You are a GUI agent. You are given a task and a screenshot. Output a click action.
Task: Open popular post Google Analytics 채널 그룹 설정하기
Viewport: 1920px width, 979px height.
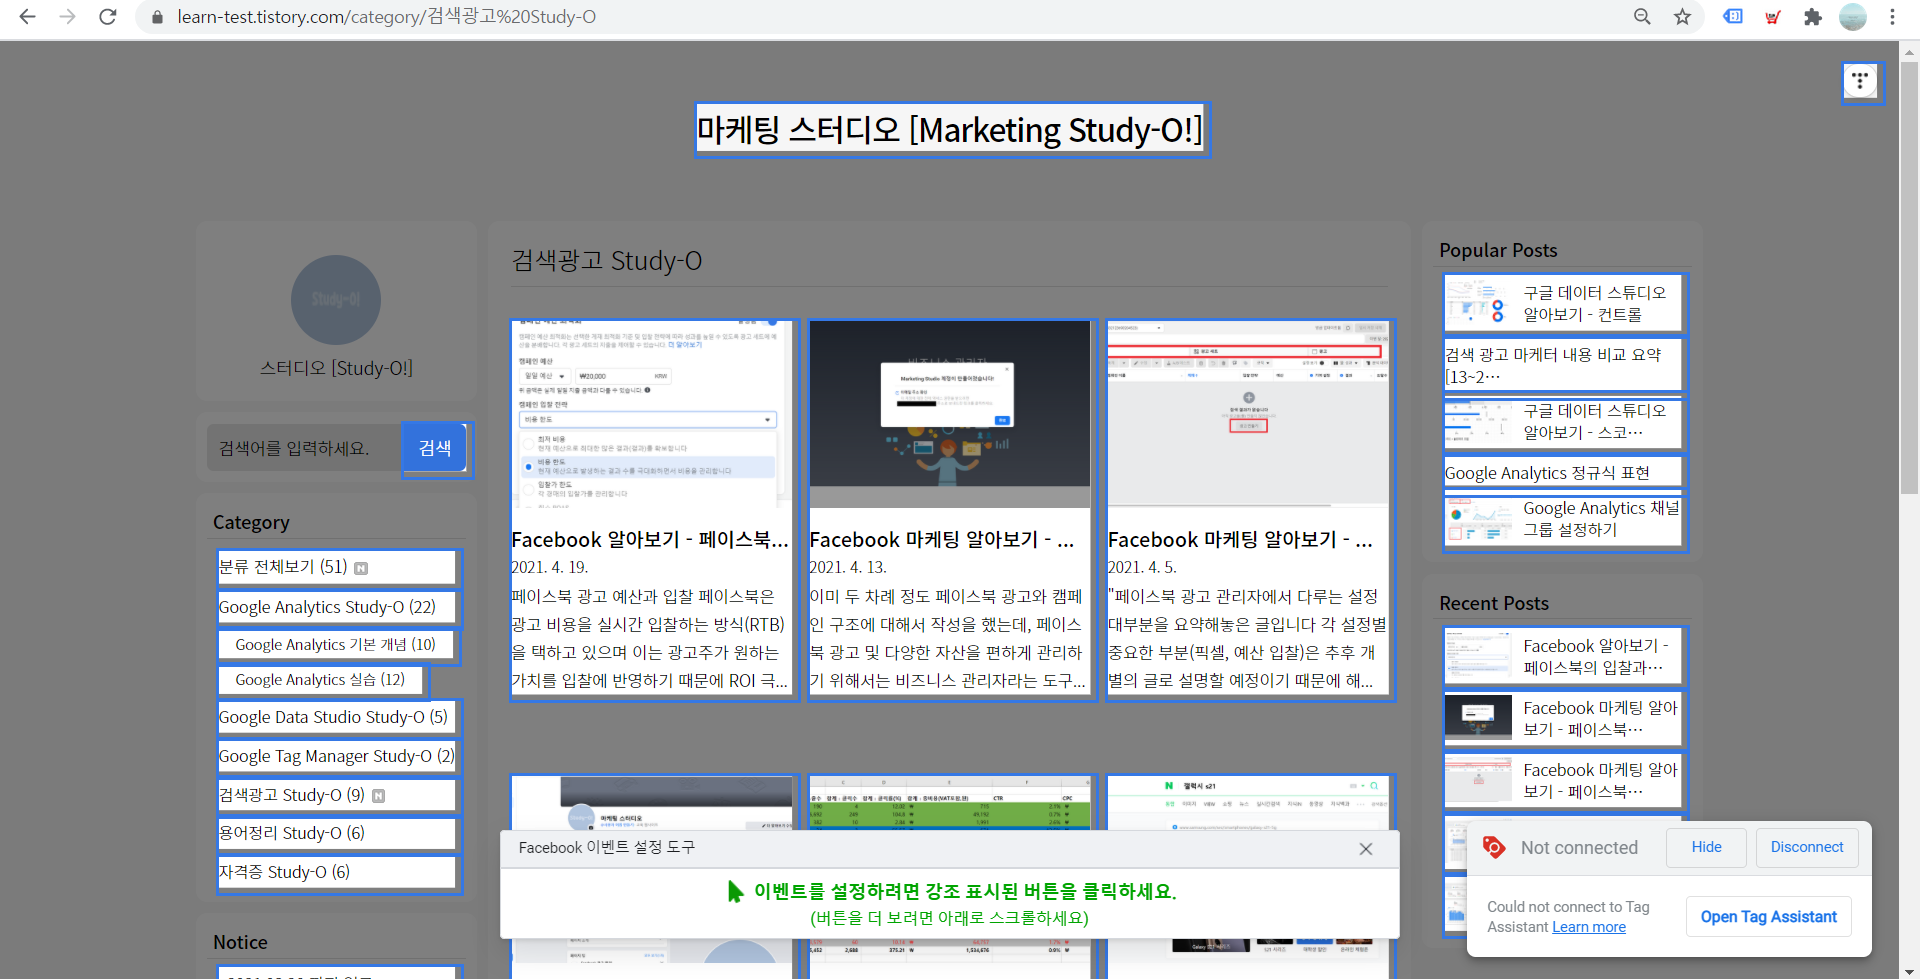1601,519
